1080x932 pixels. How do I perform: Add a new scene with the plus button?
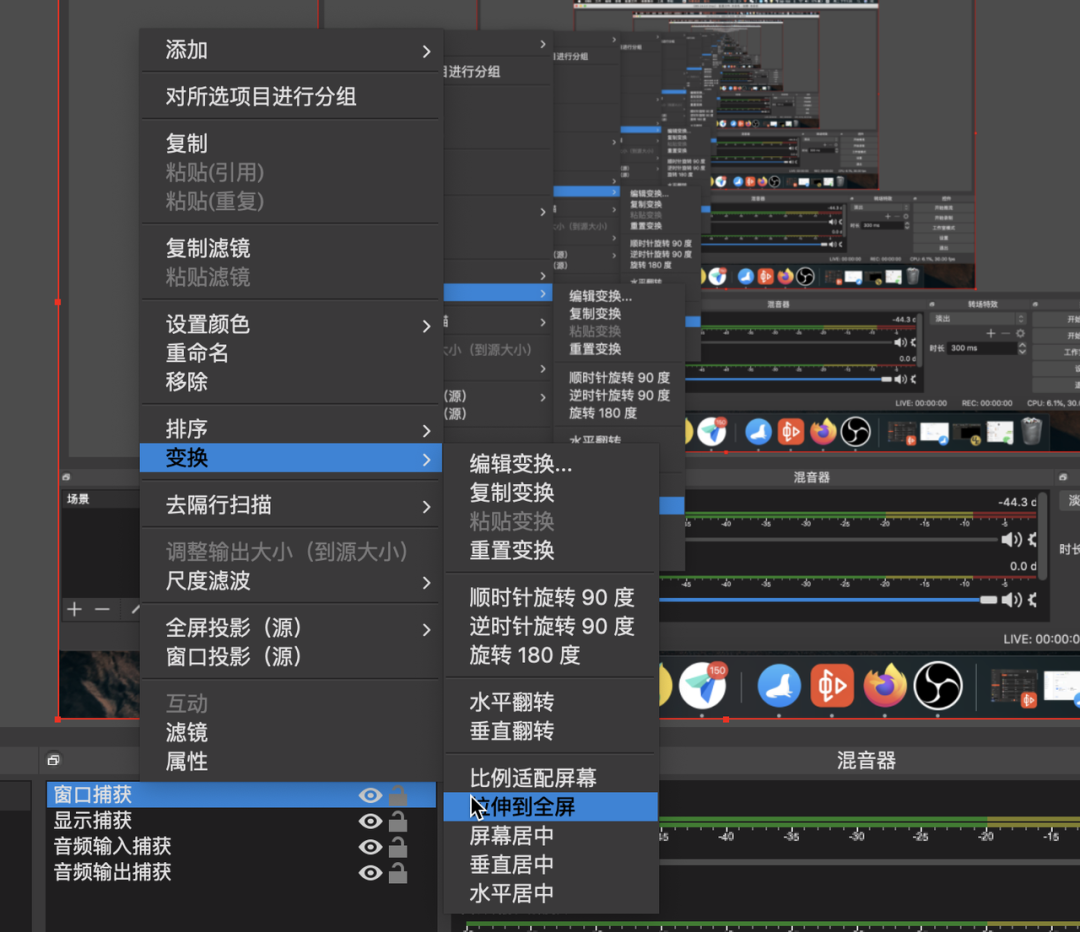click(74, 609)
